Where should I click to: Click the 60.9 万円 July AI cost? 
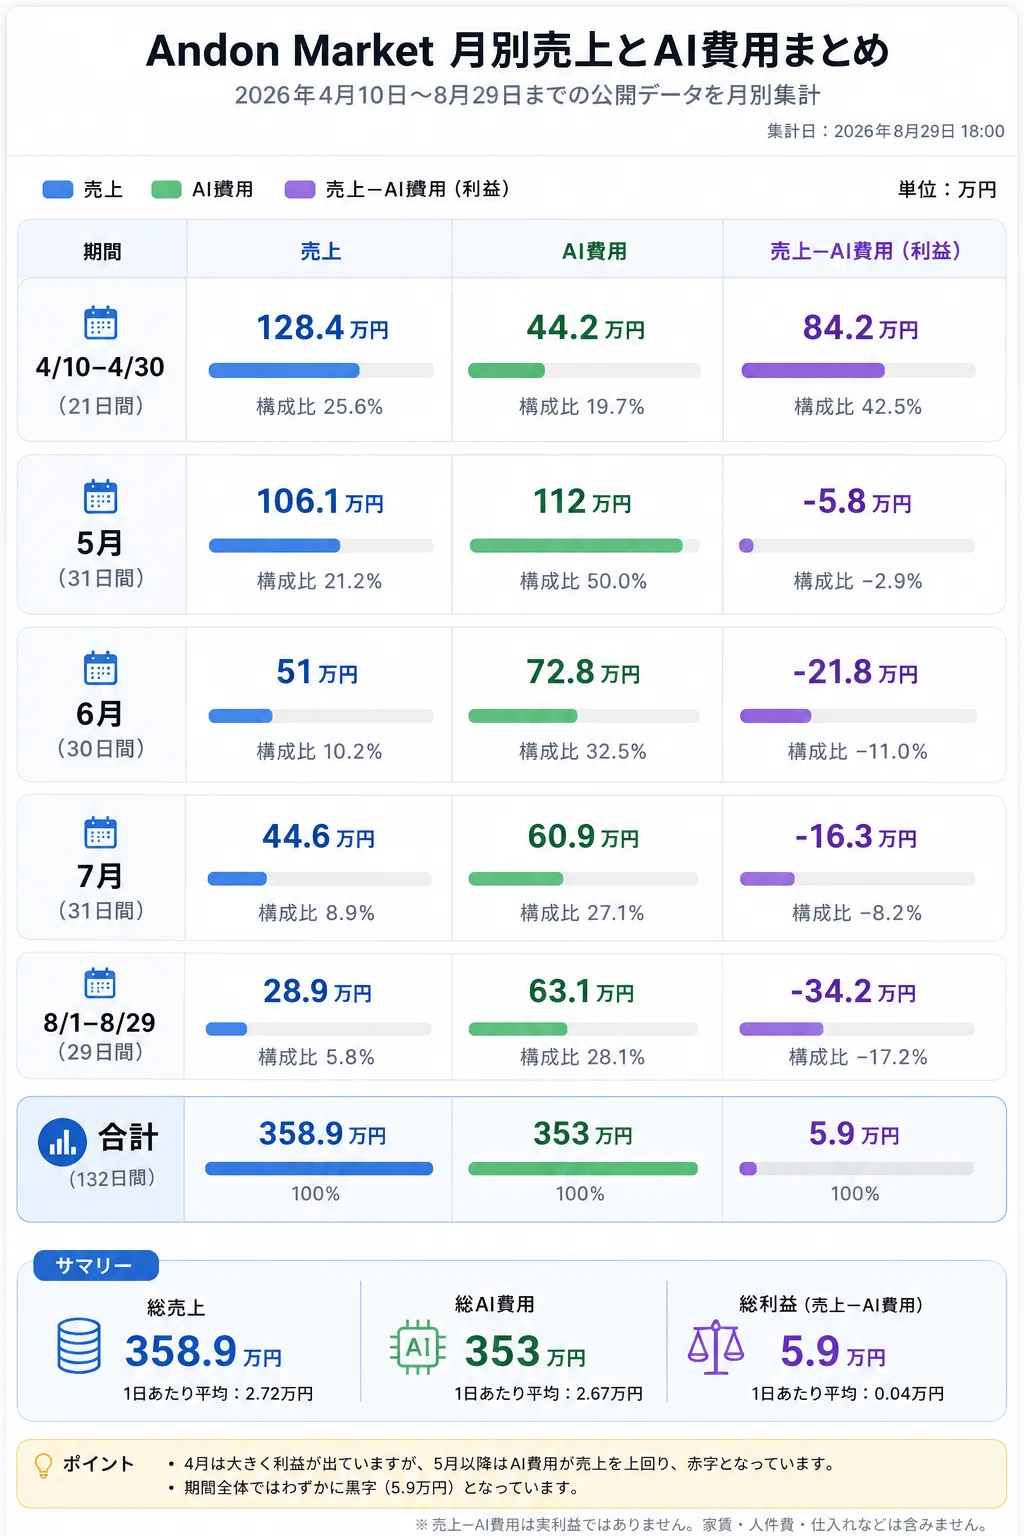click(x=583, y=836)
